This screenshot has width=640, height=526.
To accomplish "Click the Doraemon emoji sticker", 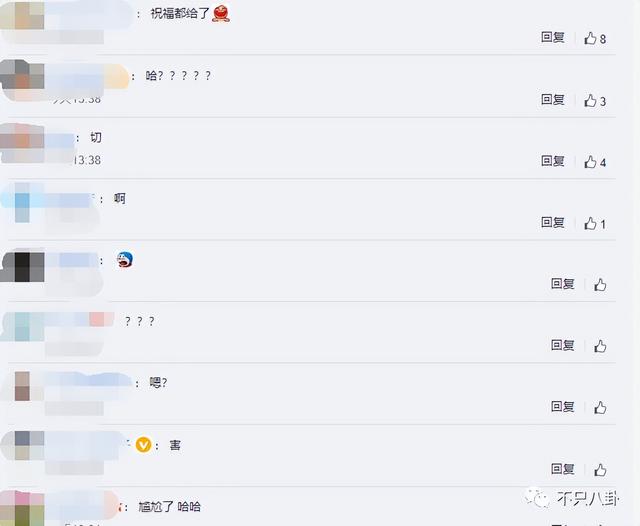I will pos(124,260).
